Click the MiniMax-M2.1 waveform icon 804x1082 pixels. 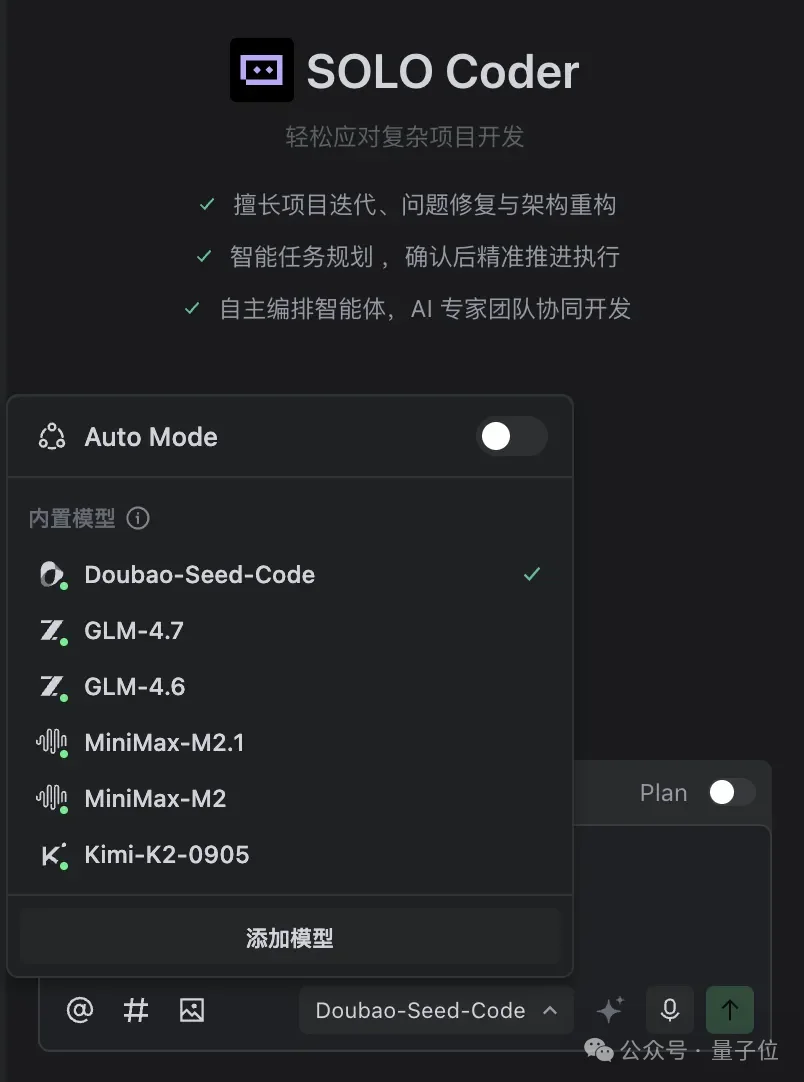[54, 742]
